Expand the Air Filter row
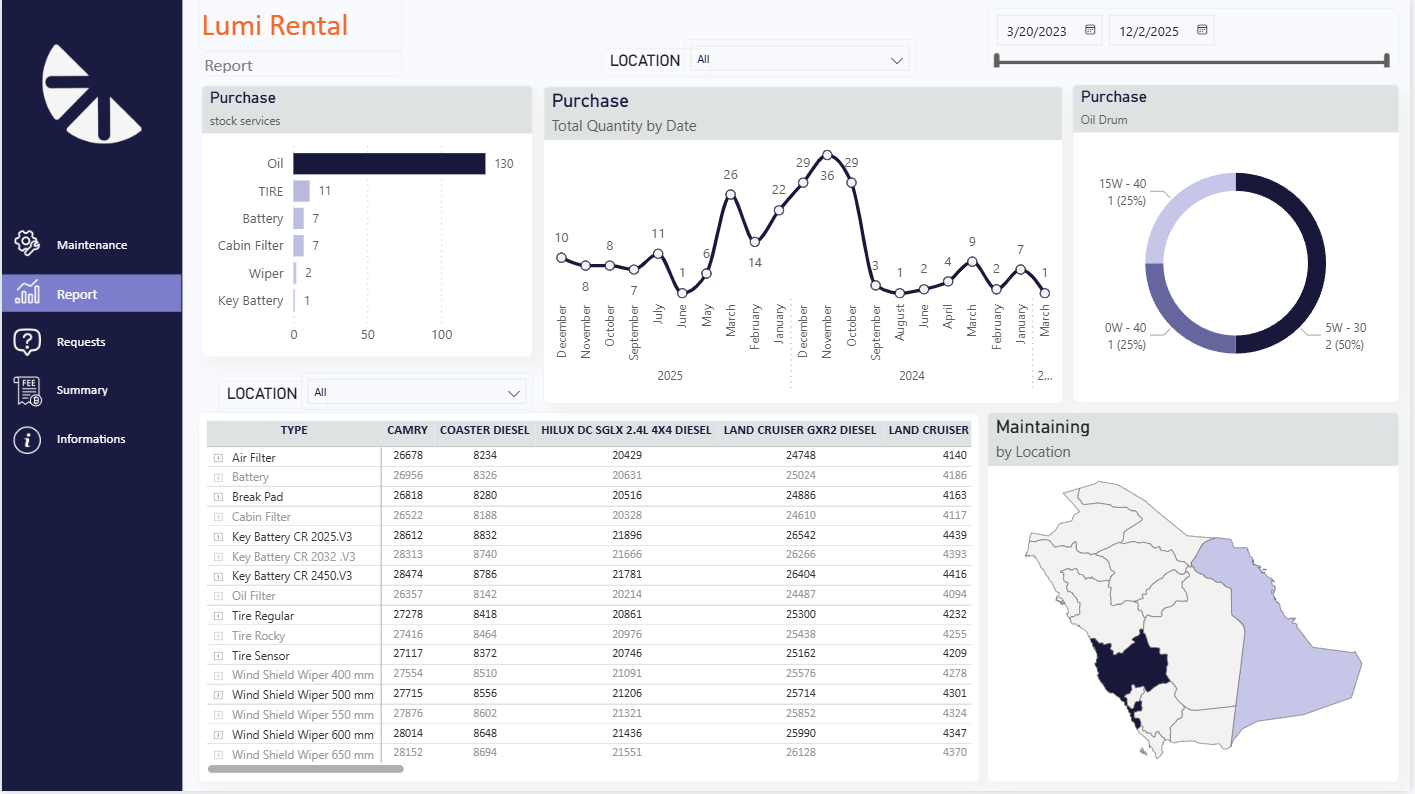The width and height of the screenshot is (1415, 794). (217, 457)
